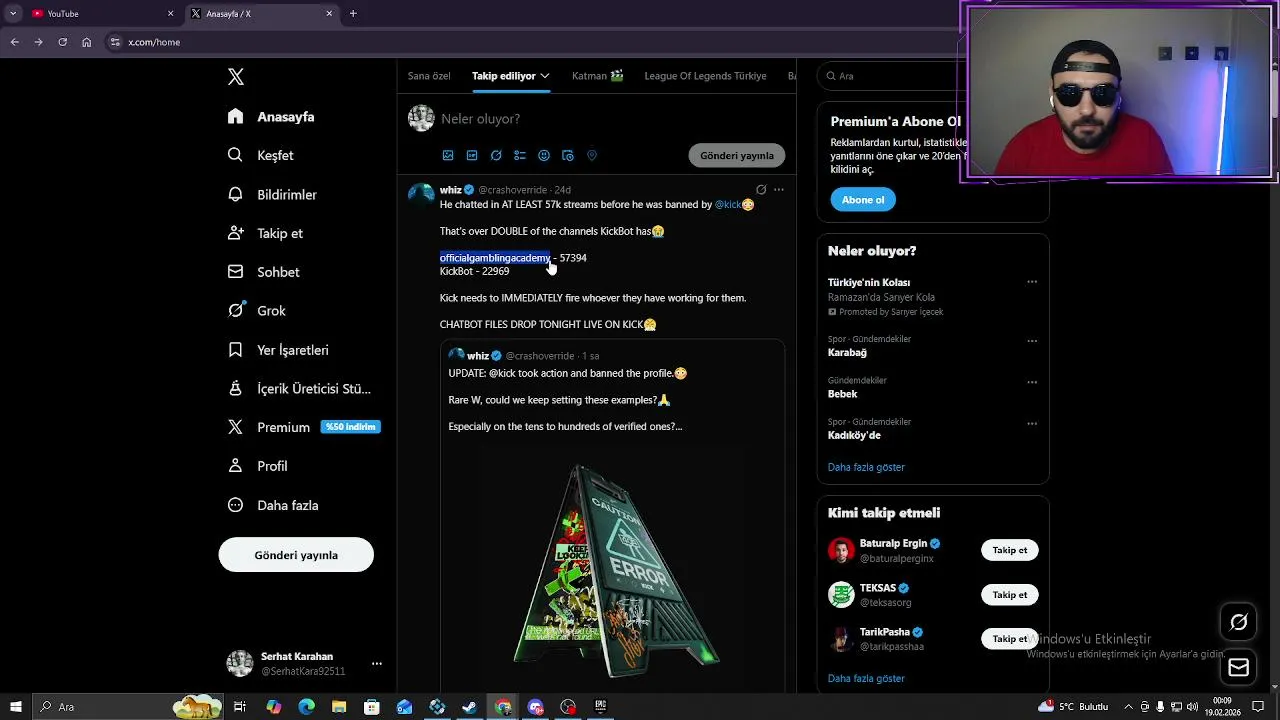The width and height of the screenshot is (1280, 720).
Task: Open Takip et in the sidebar
Action: (265, 233)
